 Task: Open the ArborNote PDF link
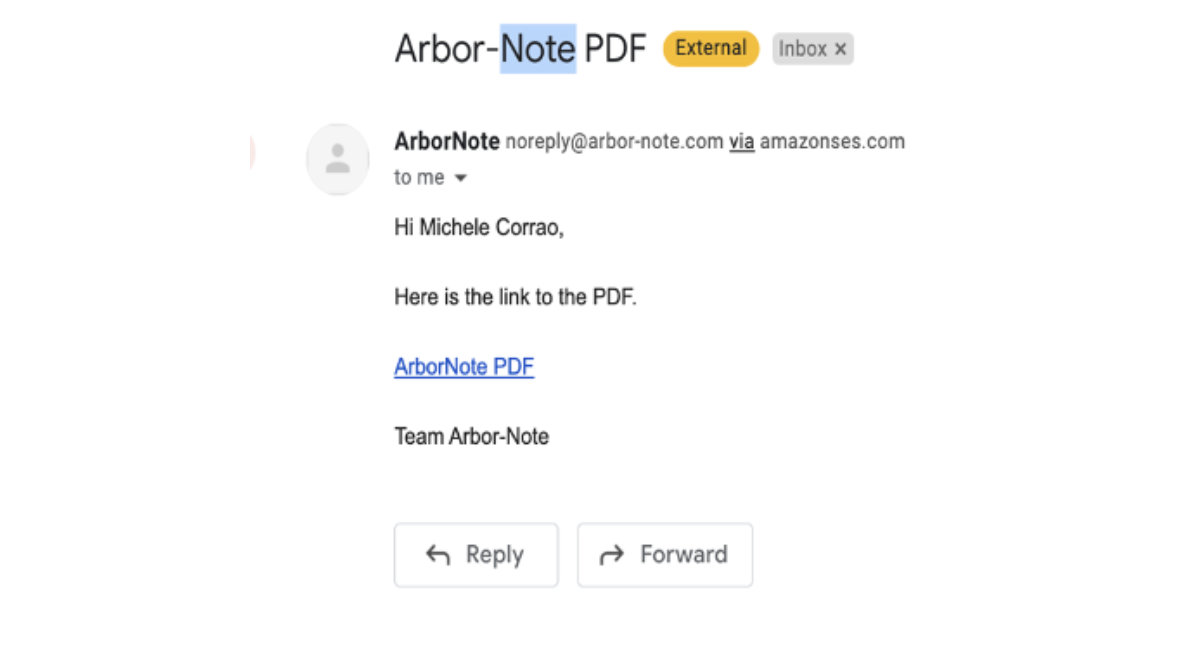464,366
